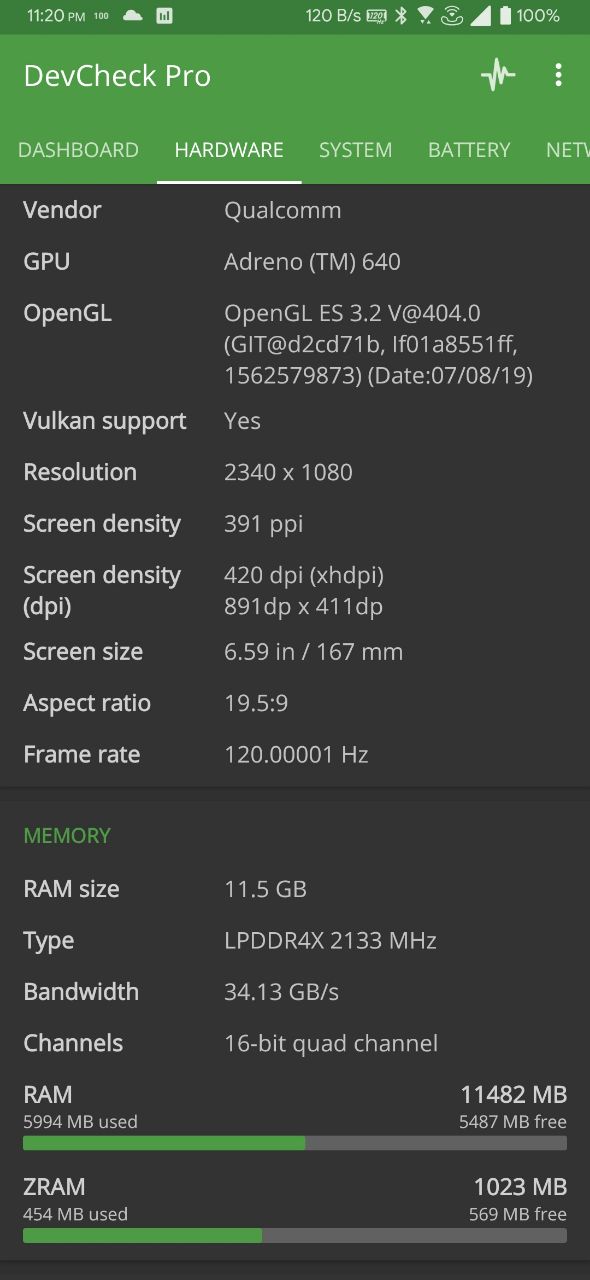Tap the Wi-Fi signal status icon

pyautogui.click(x=426, y=15)
